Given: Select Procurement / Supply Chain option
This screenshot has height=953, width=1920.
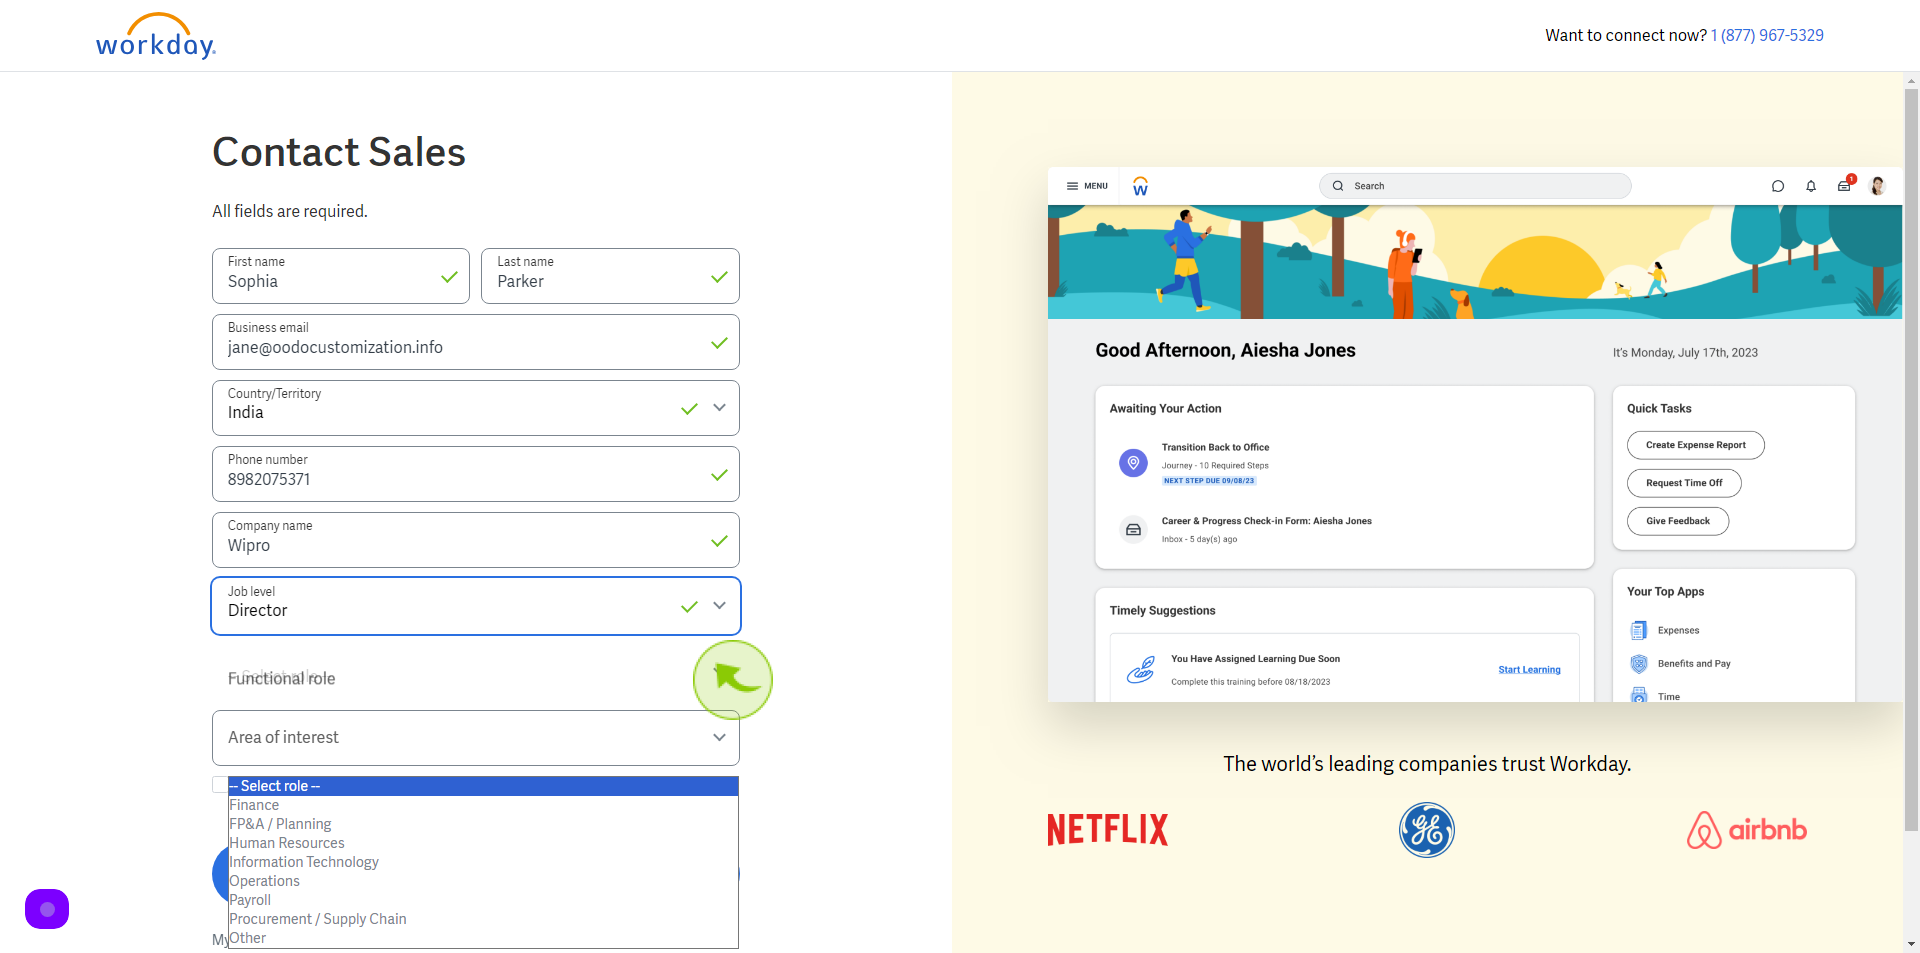Looking at the screenshot, I should (x=483, y=919).
